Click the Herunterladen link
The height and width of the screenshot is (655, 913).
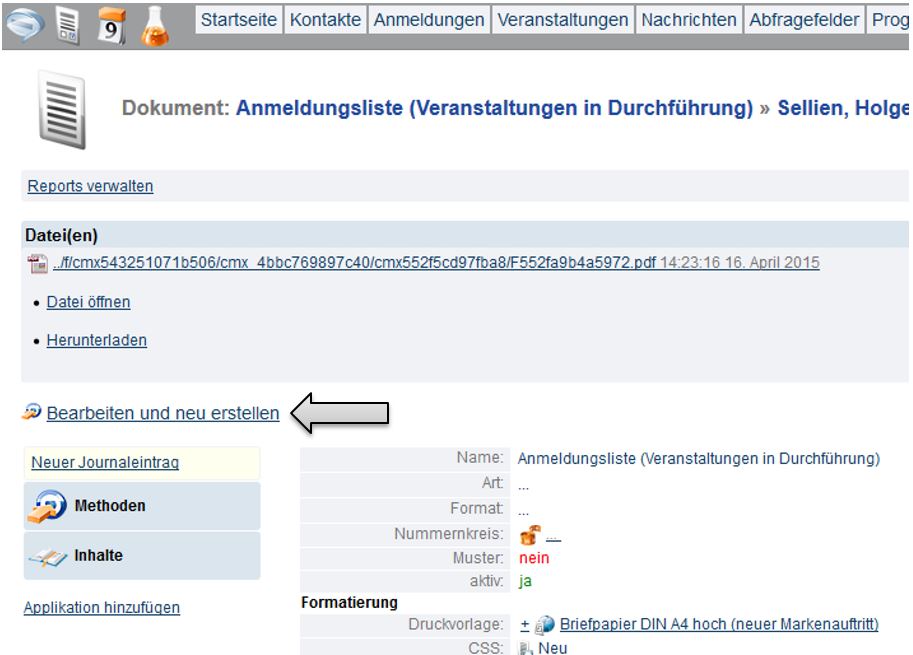point(96,341)
